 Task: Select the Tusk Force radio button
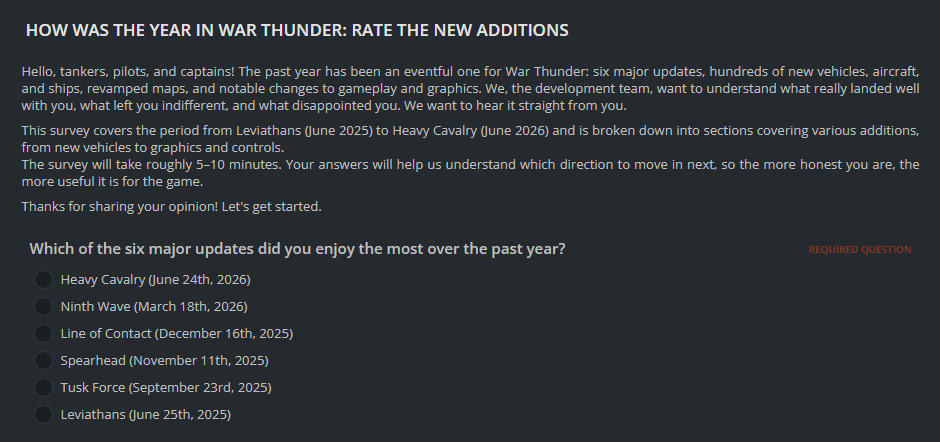(x=43, y=387)
